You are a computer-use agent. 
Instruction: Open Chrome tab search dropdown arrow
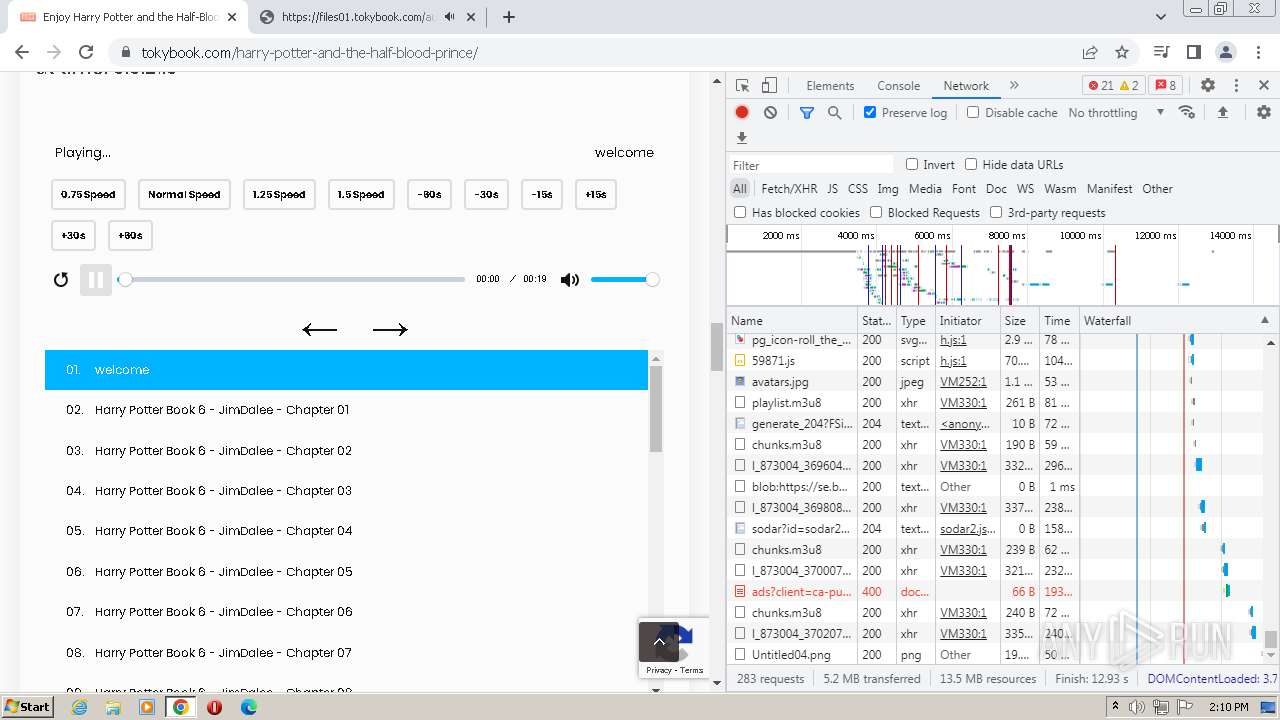click(1161, 17)
